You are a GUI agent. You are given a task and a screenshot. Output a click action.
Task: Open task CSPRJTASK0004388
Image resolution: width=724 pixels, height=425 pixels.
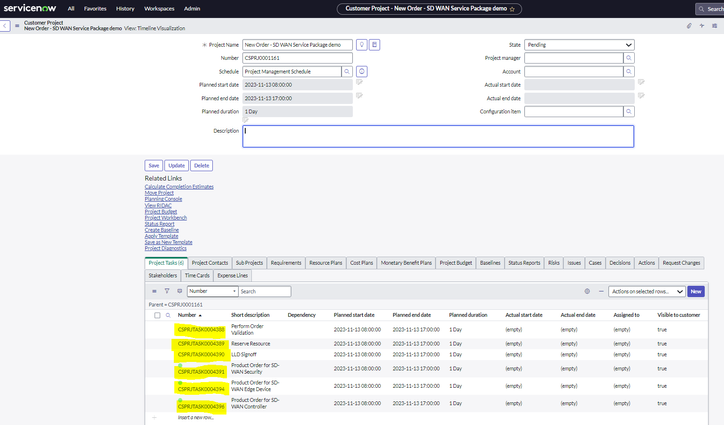coord(201,329)
